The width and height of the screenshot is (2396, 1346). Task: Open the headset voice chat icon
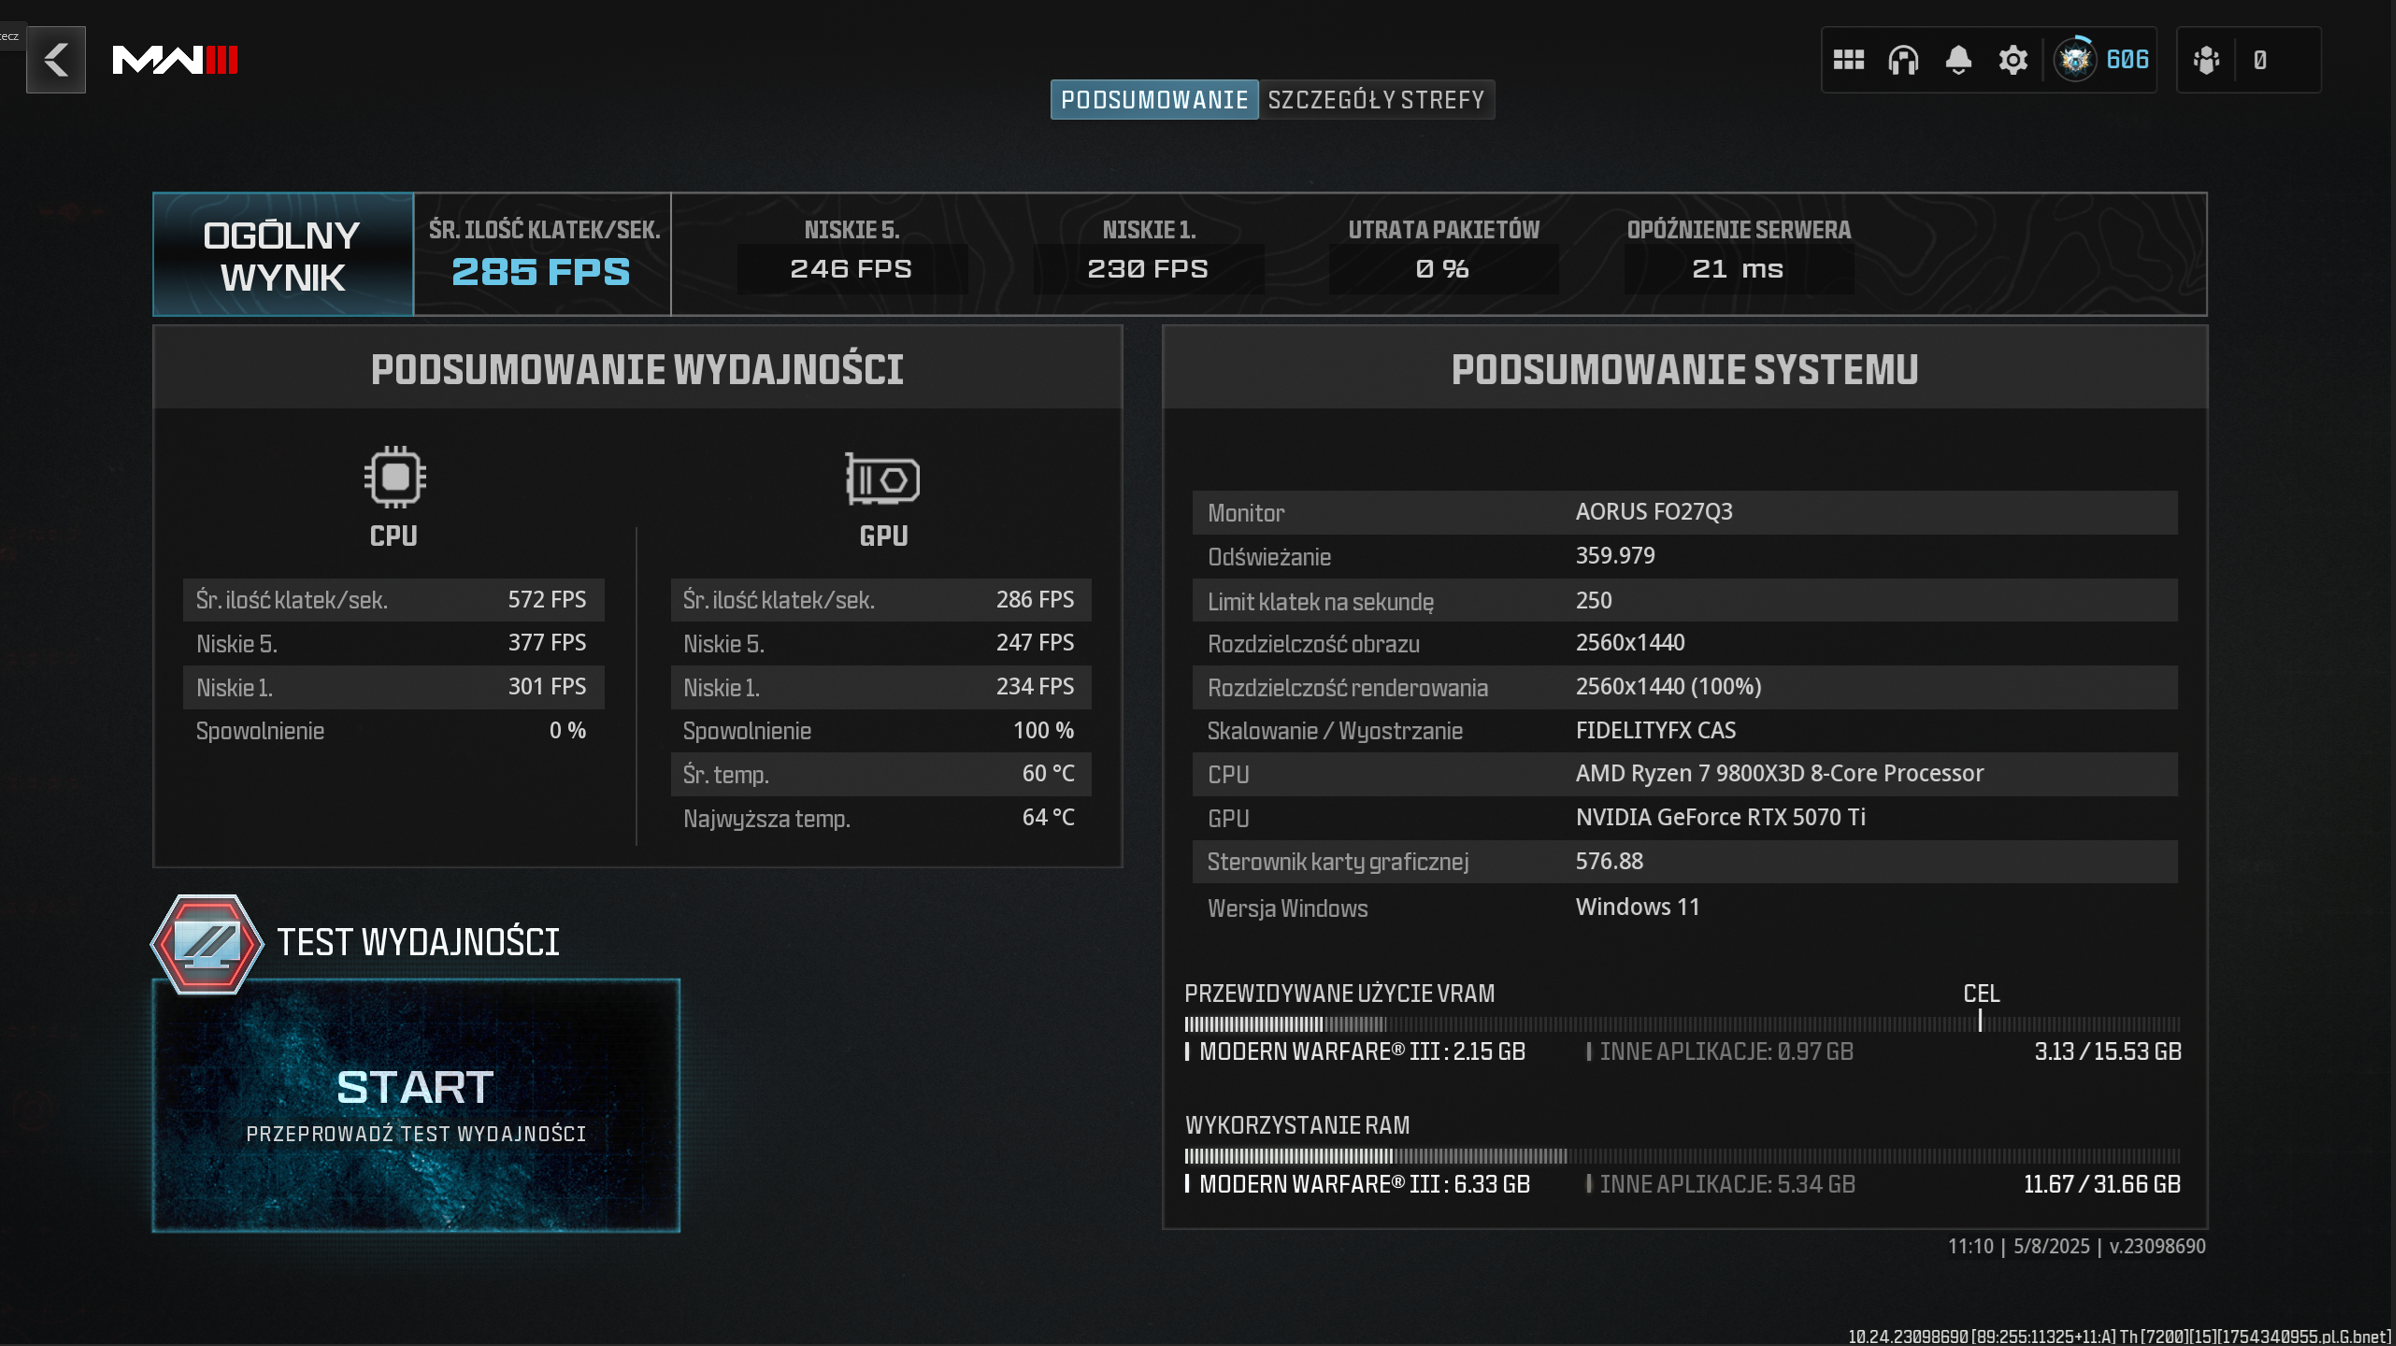(x=1903, y=60)
